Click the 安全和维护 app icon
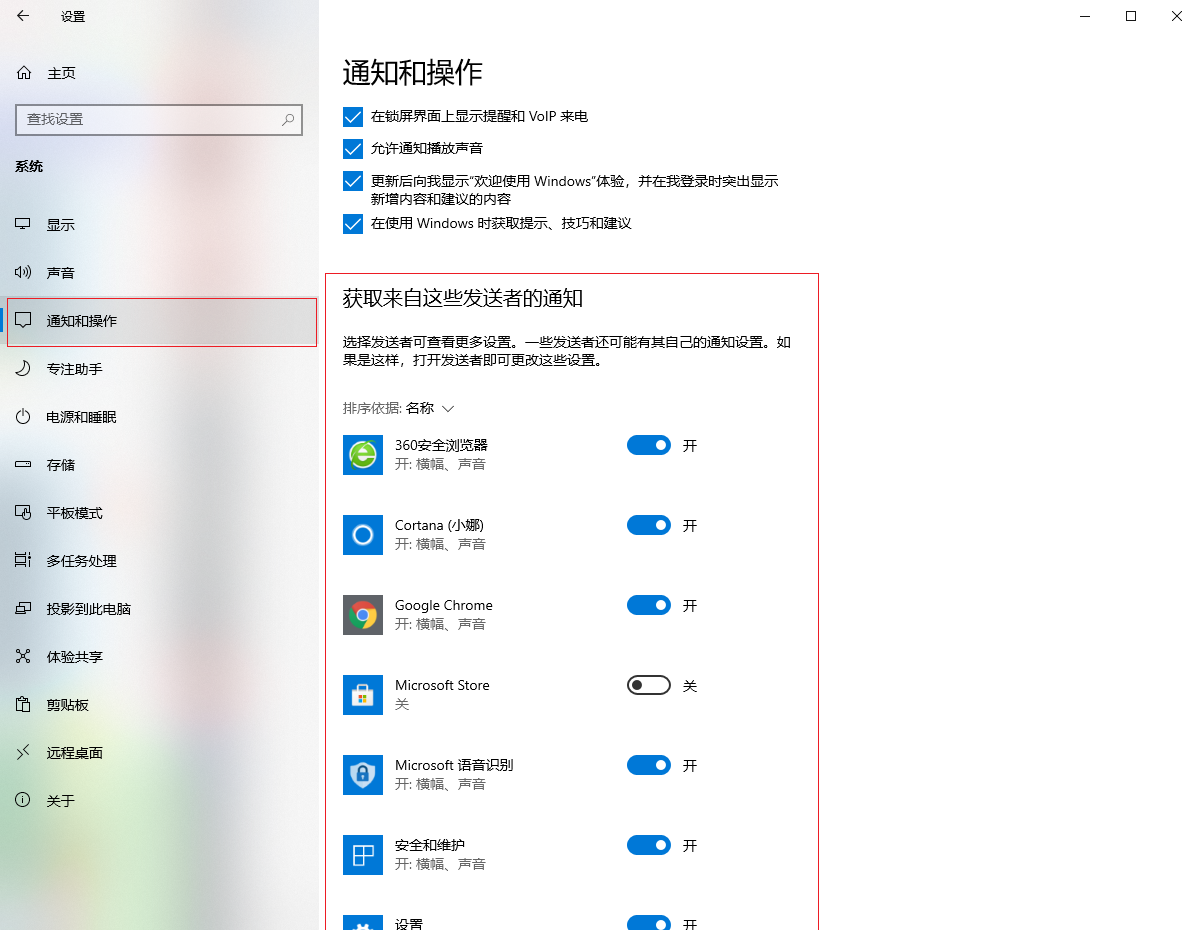The image size is (1195, 930). (362, 855)
